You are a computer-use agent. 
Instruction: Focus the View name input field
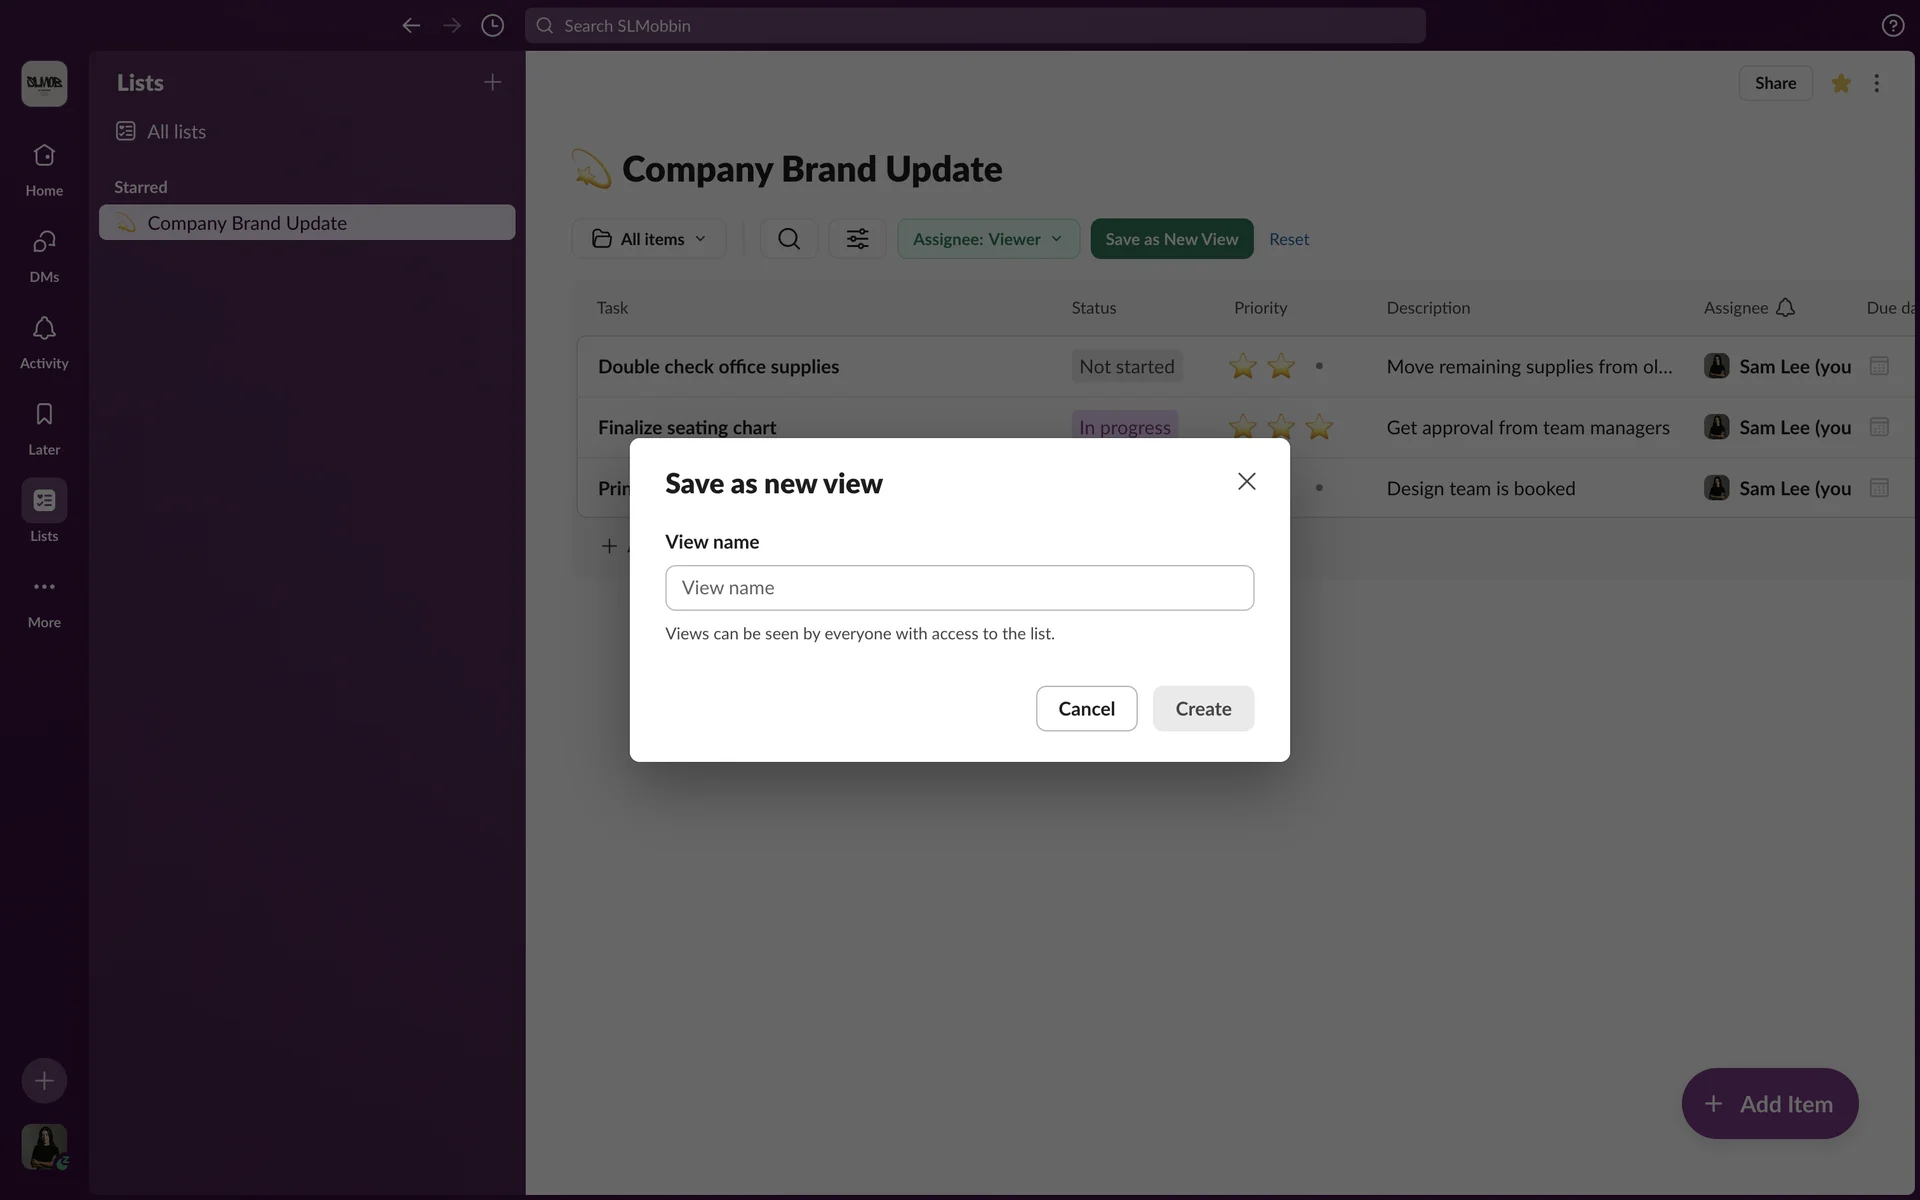coord(959,588)
